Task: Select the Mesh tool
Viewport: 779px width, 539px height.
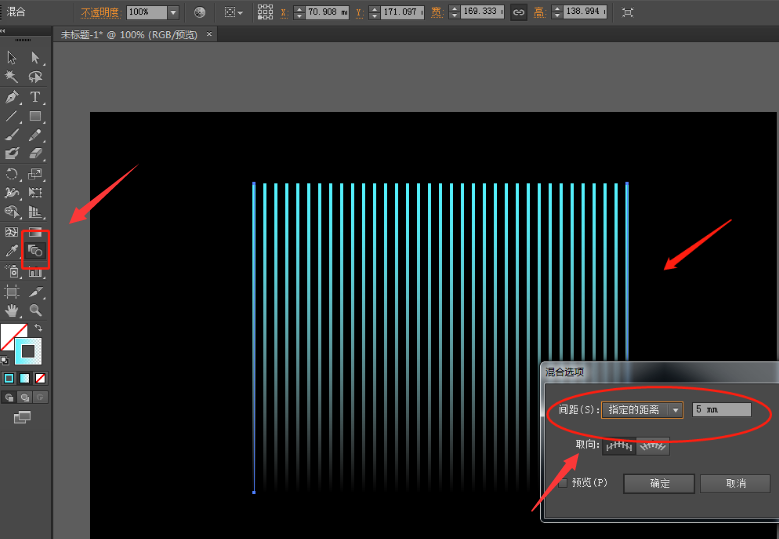Action: click(11, 232)
